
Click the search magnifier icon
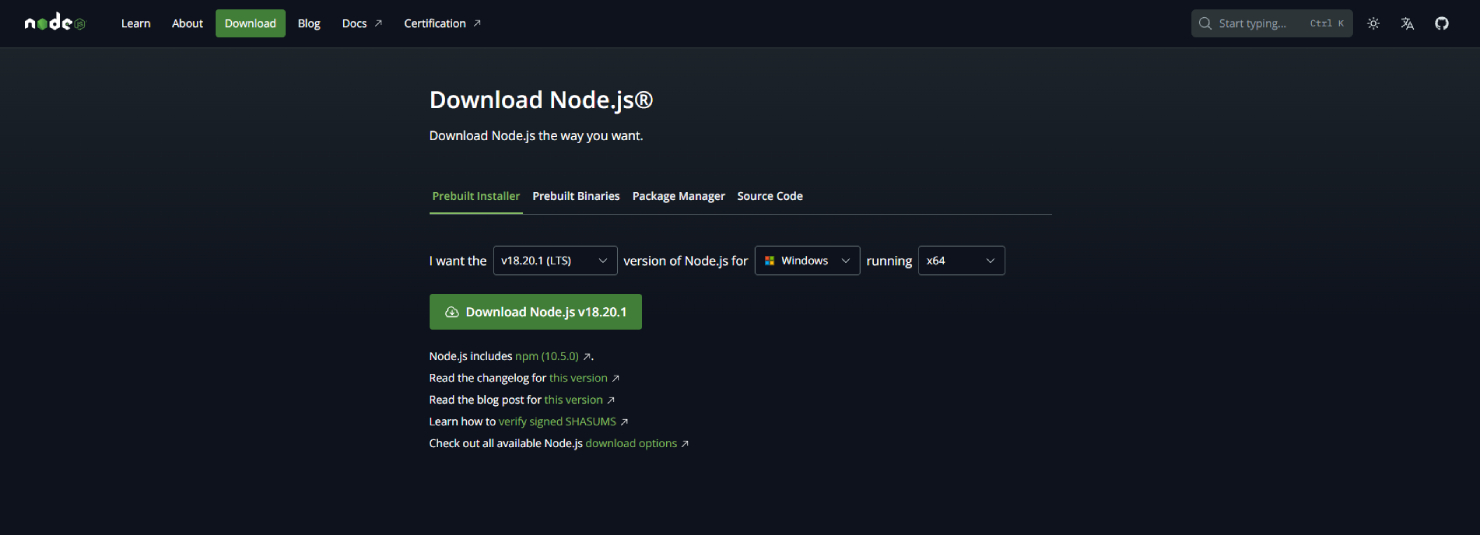tap(1205, 23)
